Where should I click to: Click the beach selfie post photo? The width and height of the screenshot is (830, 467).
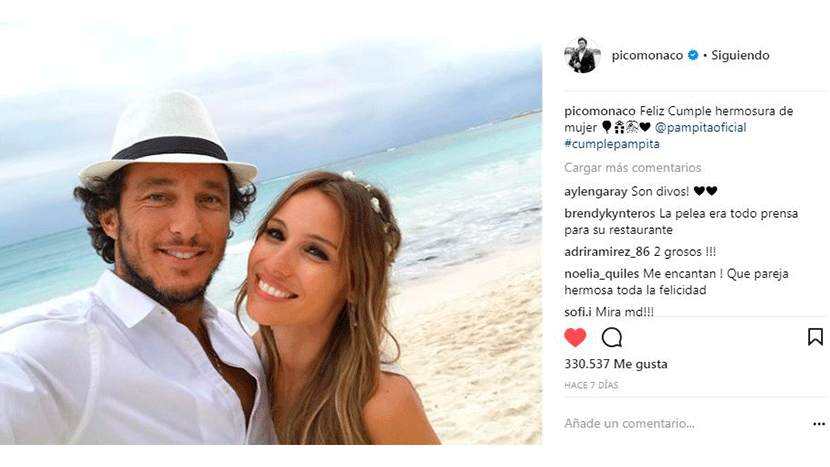[x=271, y=233]
